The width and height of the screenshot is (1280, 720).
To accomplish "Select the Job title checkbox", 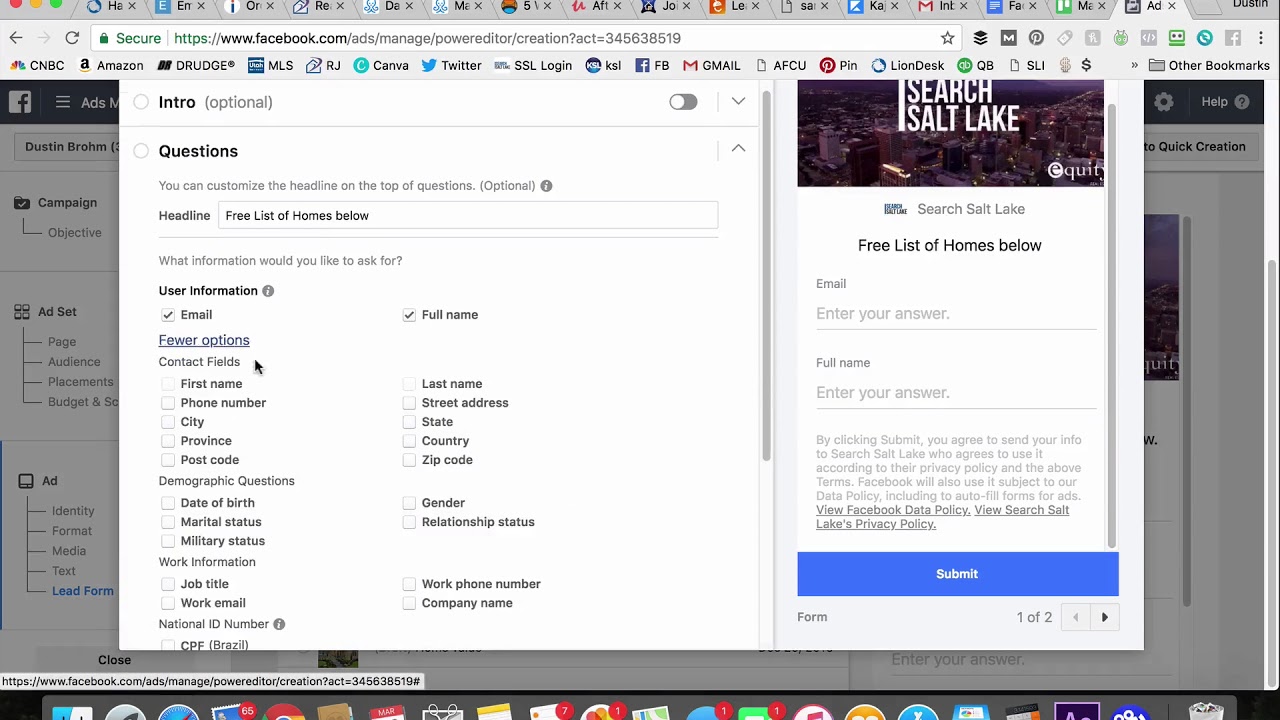I will (x=168, y=584).
